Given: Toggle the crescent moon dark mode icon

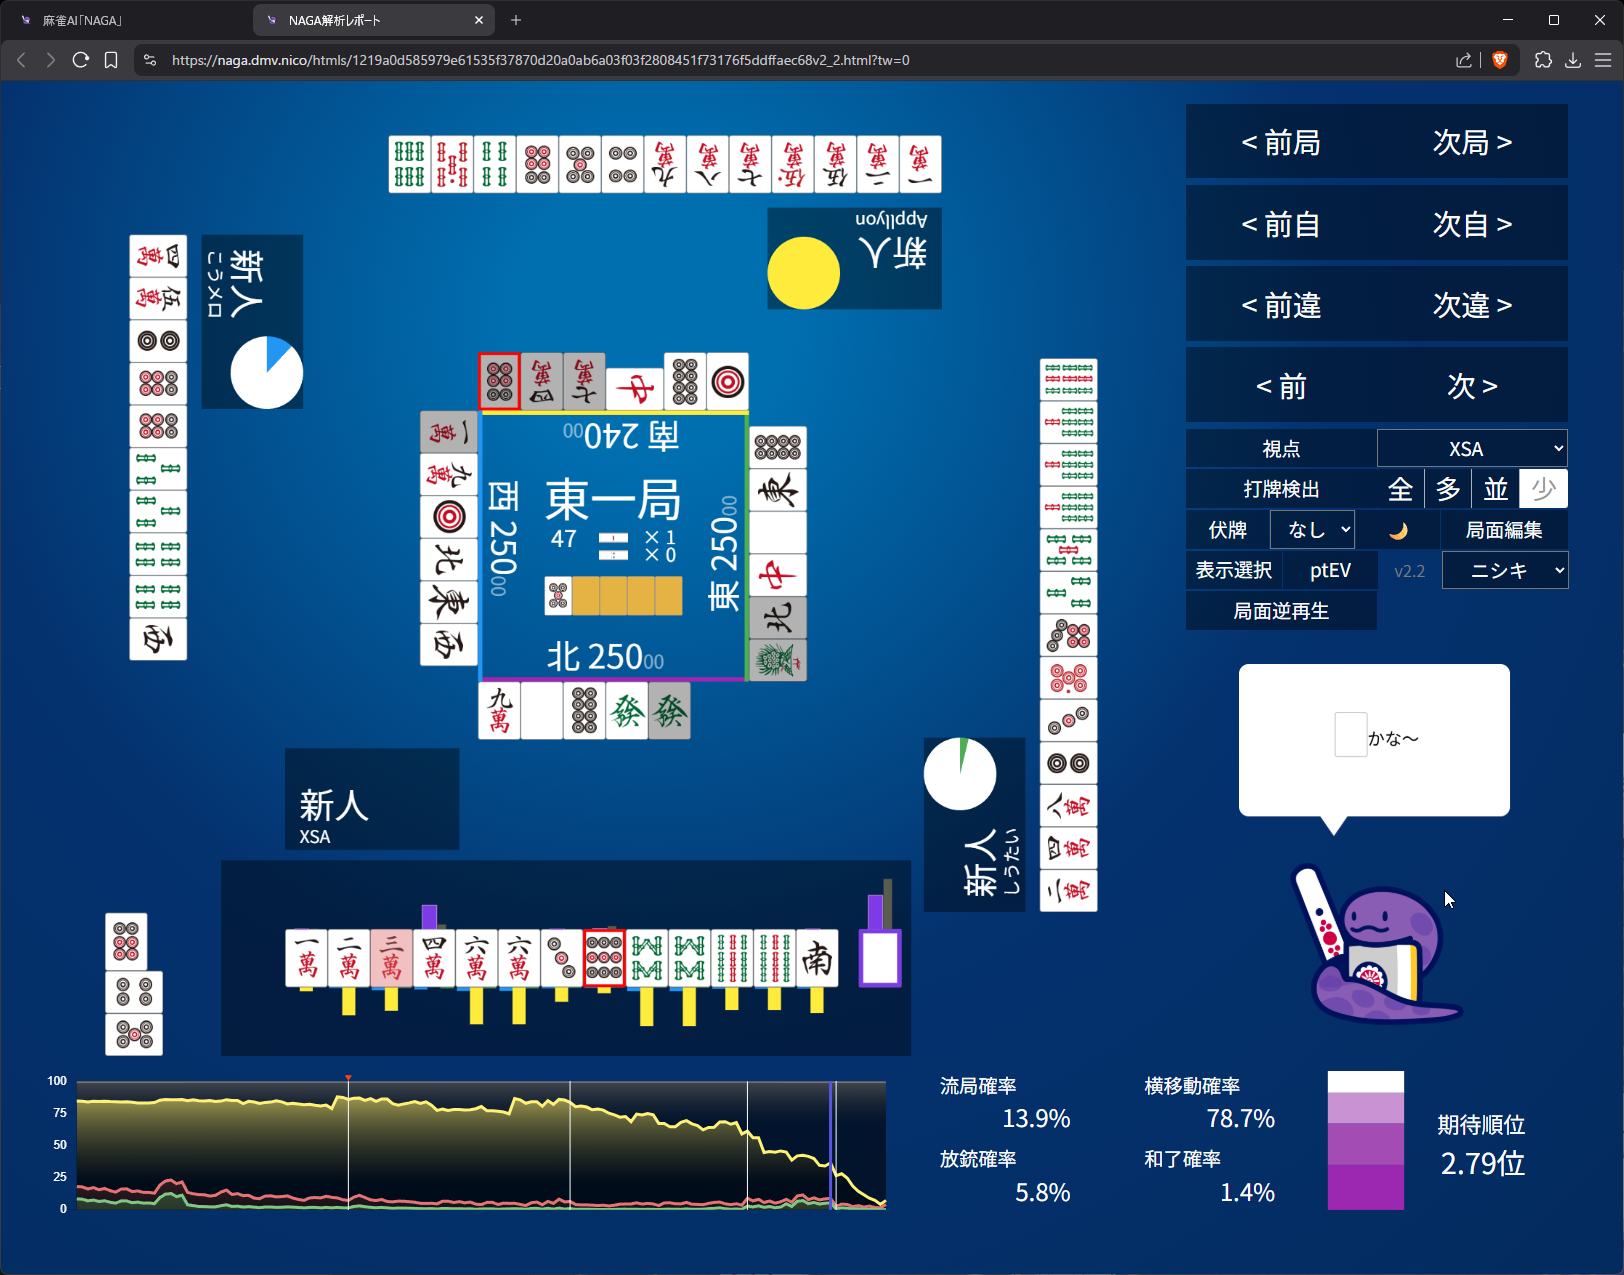Looking at the screenshot, I should 1398,530.
